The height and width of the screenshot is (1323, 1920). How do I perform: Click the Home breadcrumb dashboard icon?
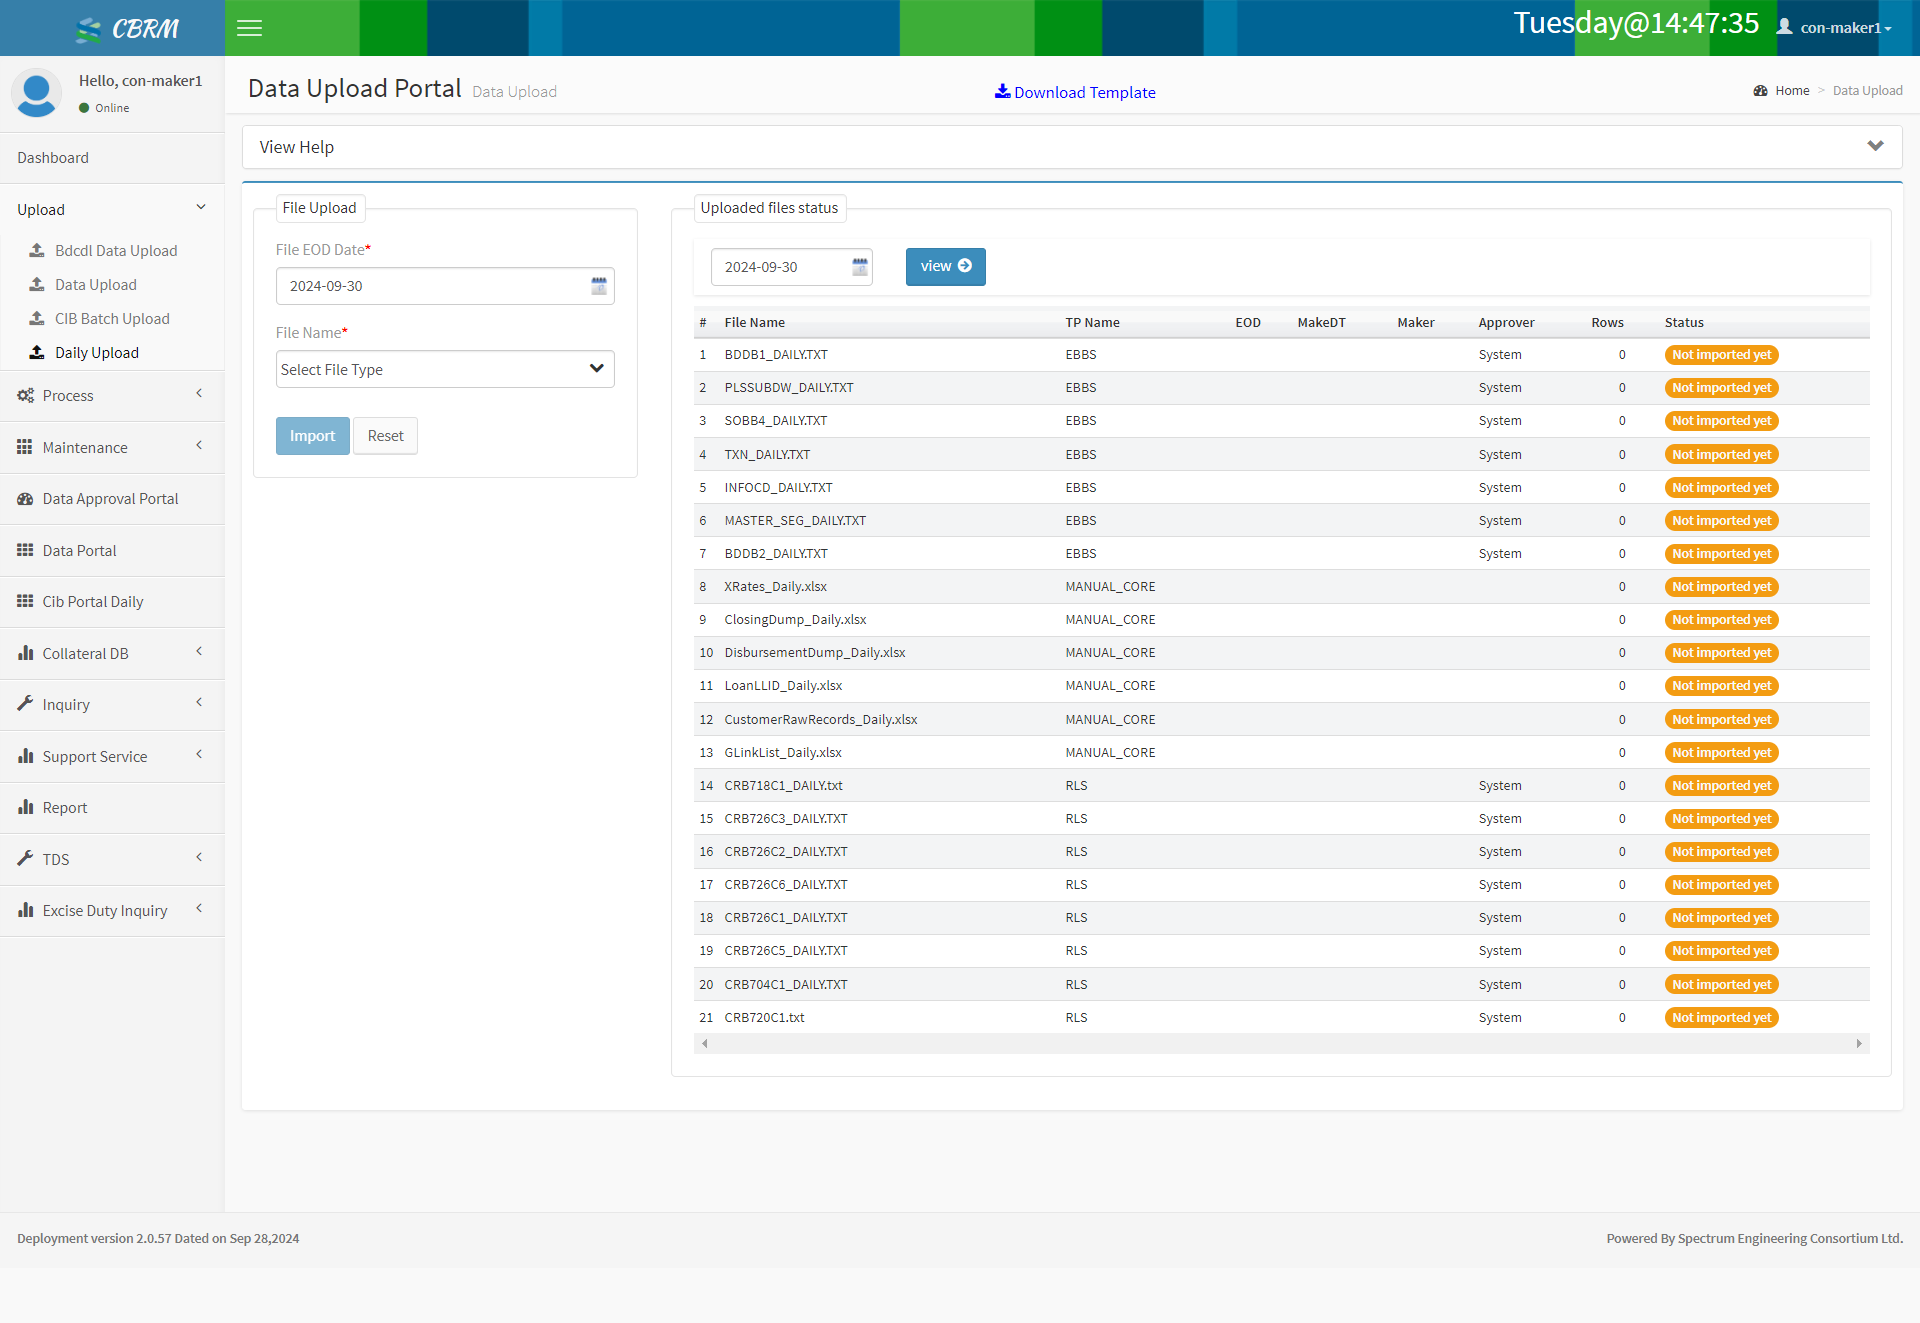1761,91
